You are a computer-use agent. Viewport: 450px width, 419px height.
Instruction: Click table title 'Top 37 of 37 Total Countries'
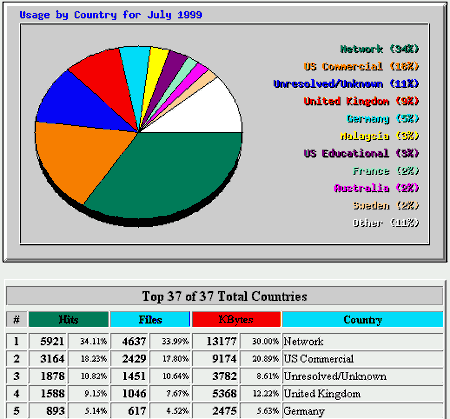(x=225, y=296)
